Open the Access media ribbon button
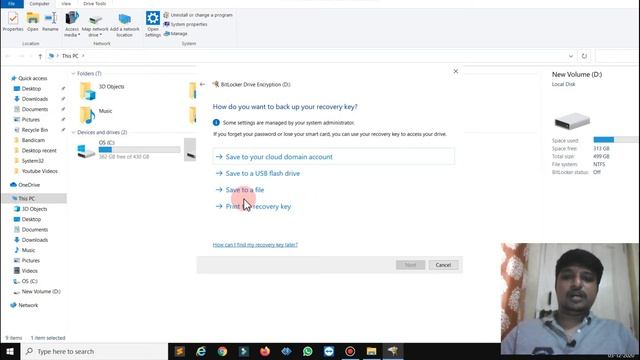 72,24
